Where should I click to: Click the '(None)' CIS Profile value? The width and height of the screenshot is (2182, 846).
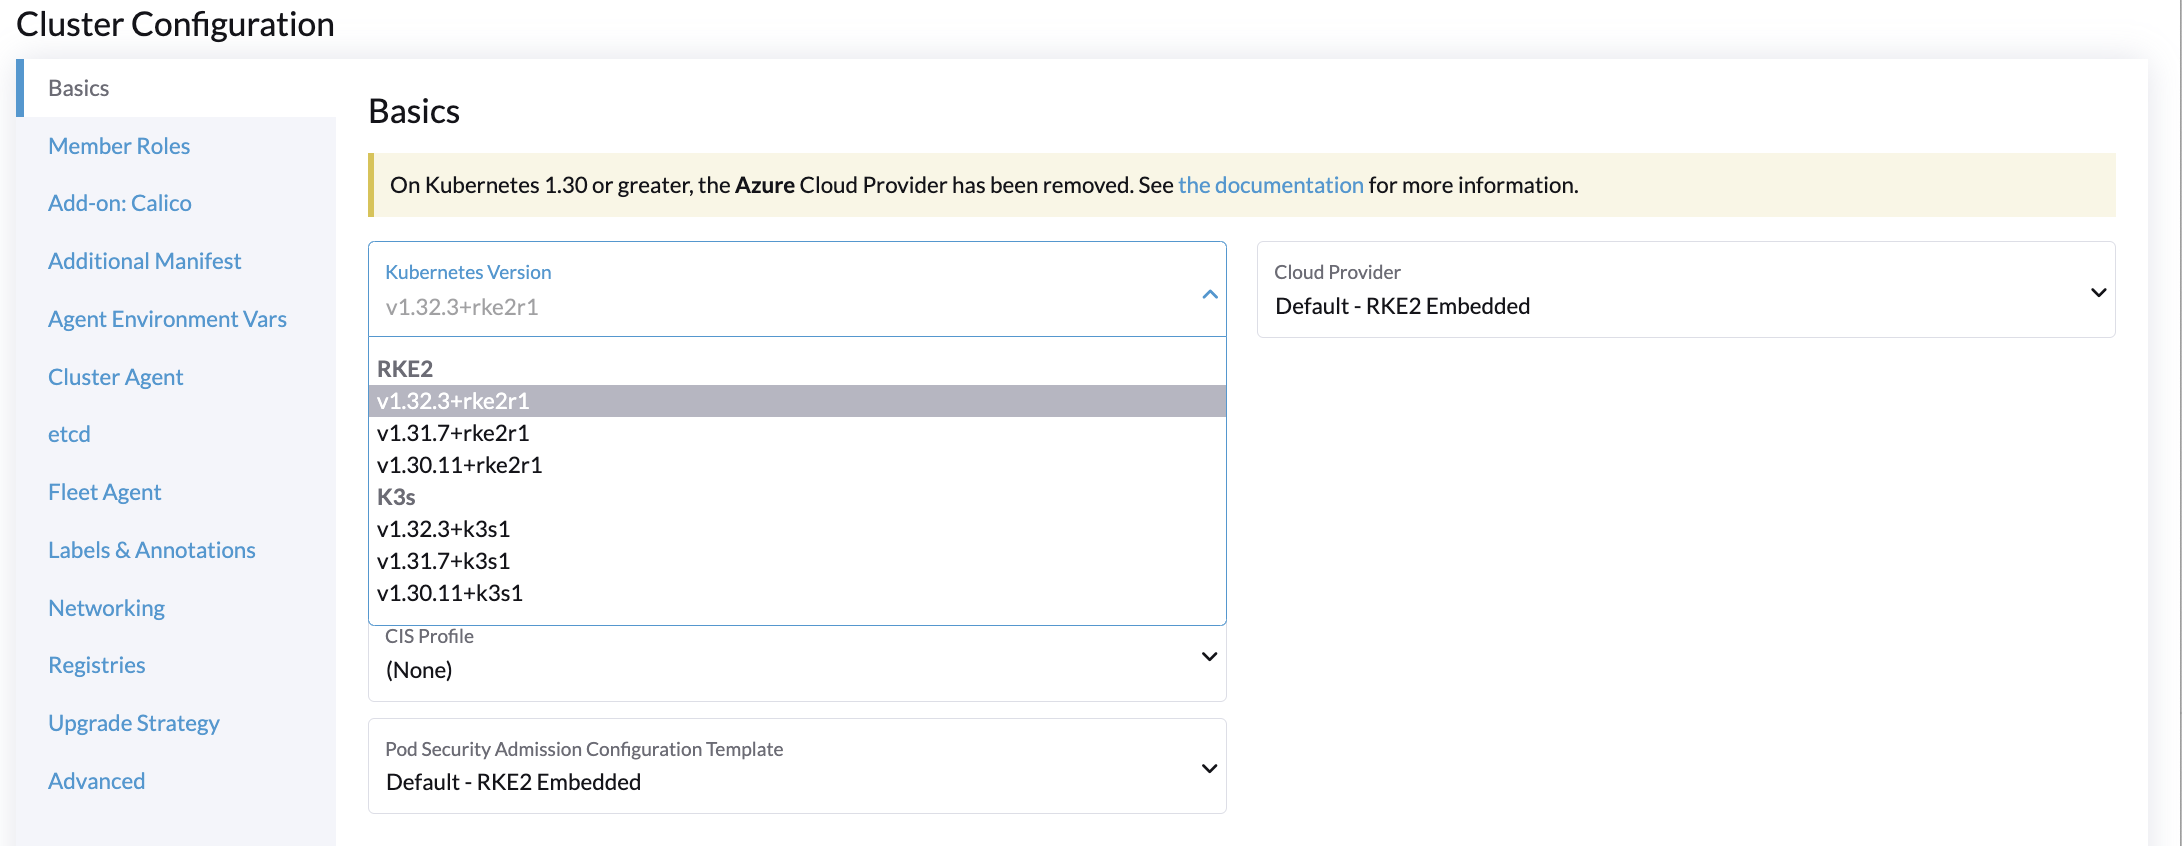point(419,670)
